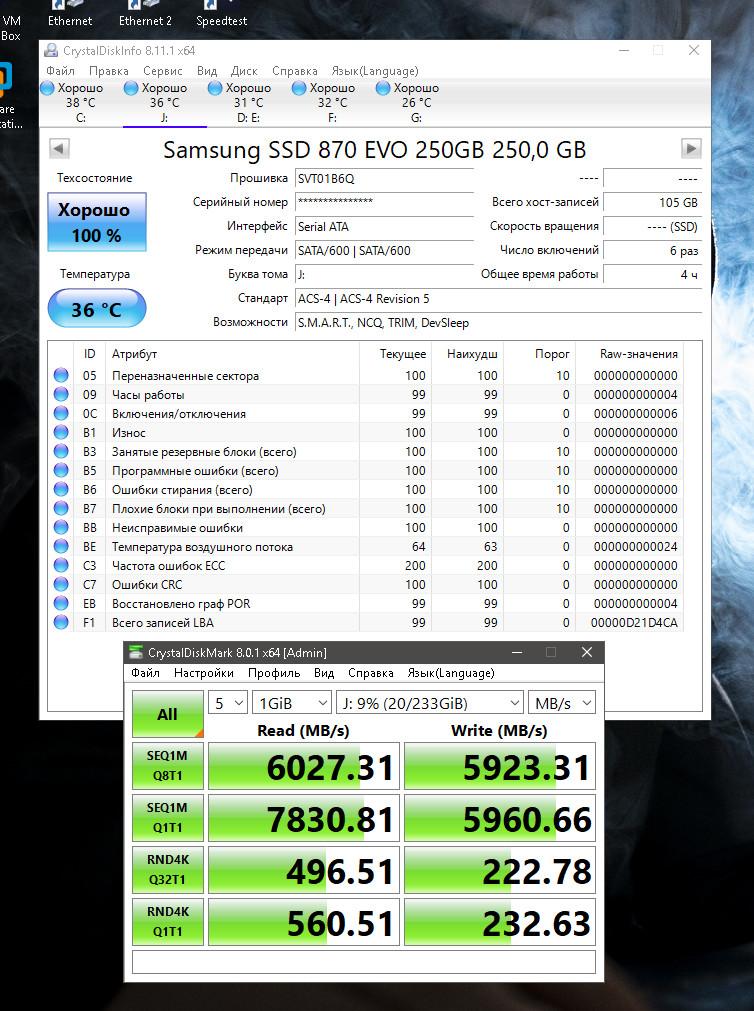Select drive C: health icon at 38 °C
The image size is (754, 1011).
point(47,88)
